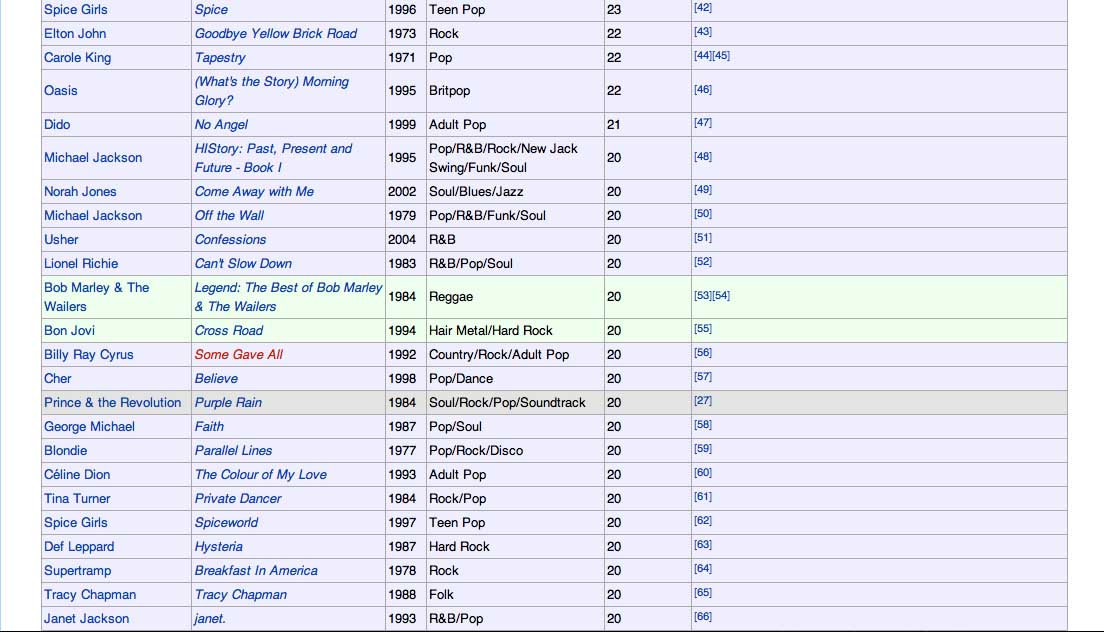Click the Tina Turner artist link
The height and width of the screenshot is (632, 1104).
tap(77, 498)
